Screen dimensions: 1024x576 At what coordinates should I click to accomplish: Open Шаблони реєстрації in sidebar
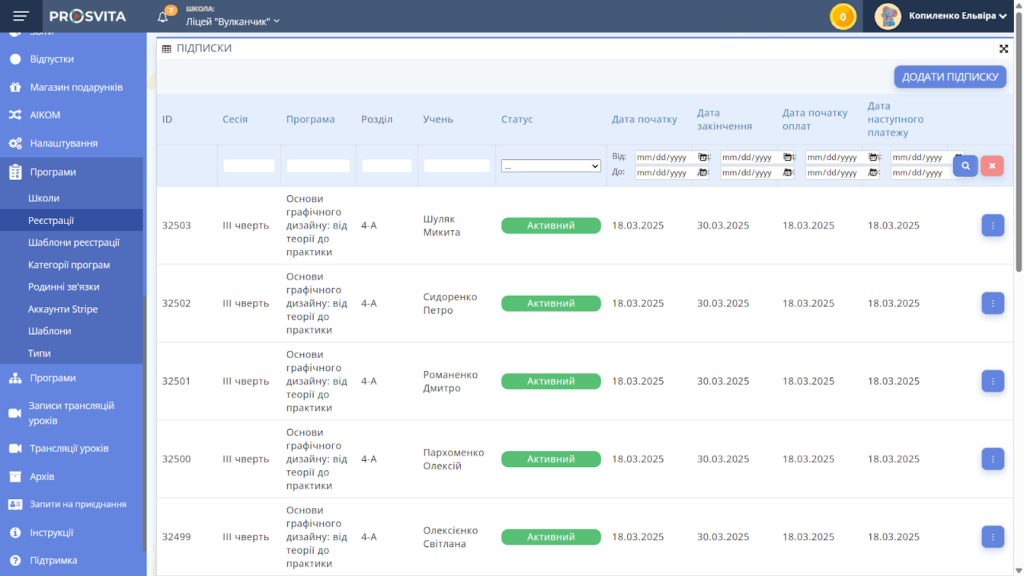(74, 242)
